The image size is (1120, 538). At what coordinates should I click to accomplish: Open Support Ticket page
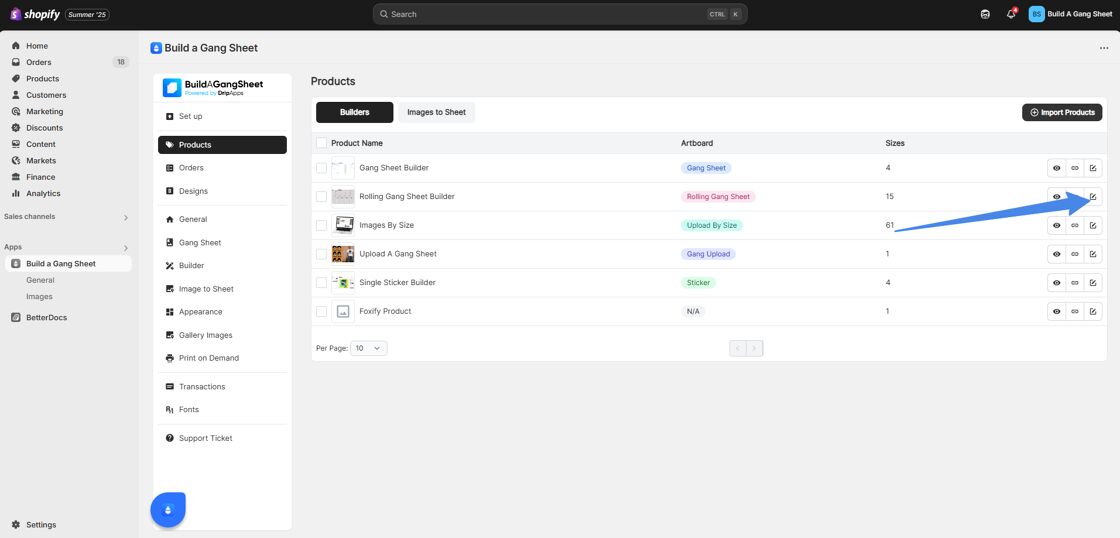point(222,438)
